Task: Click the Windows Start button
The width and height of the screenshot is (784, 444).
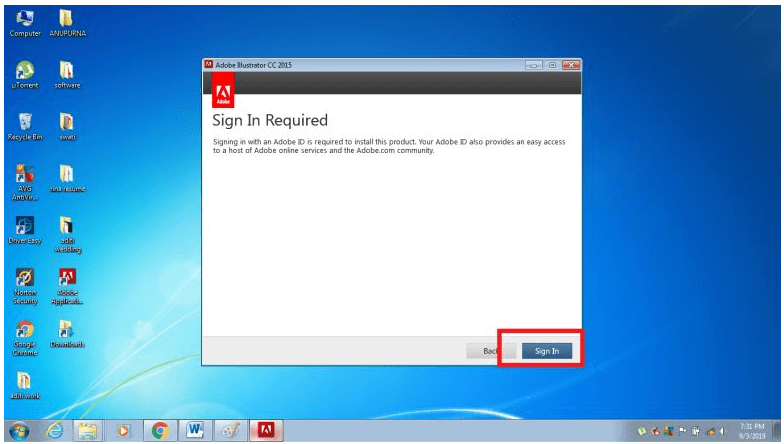Action: 21,431
